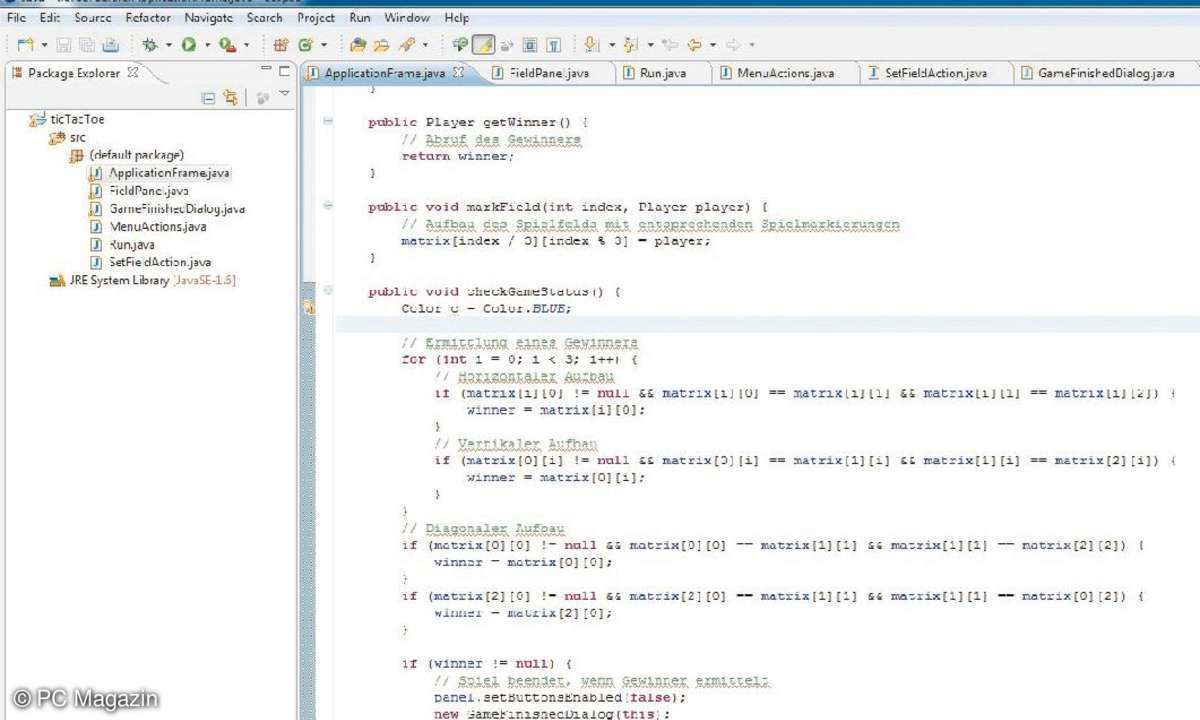Click the 'return winner;' code line
The width and height of the screenshot is (1200, 720).
457,156
